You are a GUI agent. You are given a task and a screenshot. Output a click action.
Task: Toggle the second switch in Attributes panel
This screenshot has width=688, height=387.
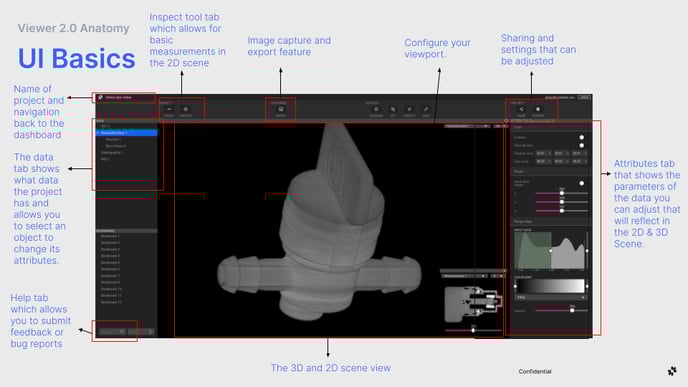tap(581, 145)
